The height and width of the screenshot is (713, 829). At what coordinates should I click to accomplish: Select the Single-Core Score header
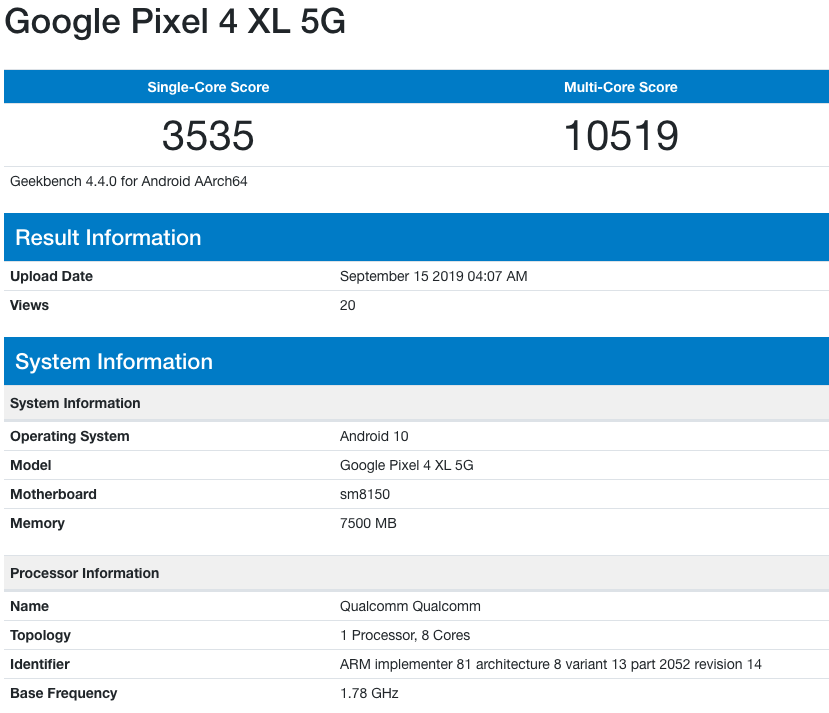click(x=208, y=87)
